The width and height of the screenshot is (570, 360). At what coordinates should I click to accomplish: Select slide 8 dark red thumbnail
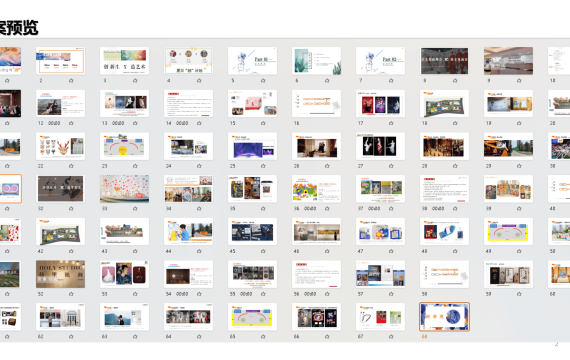pos(444,61)
